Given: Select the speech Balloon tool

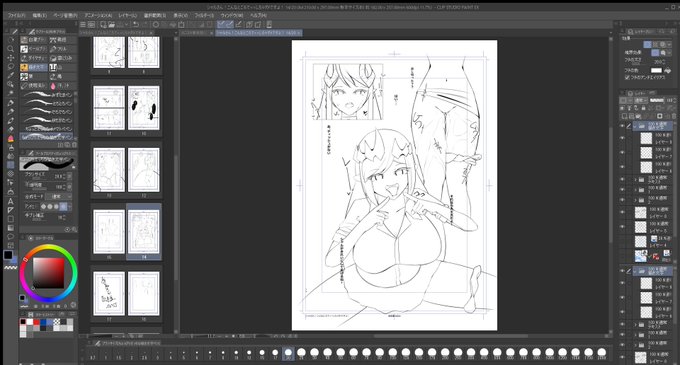Looking at the screenshot, I should coord(11,237).
